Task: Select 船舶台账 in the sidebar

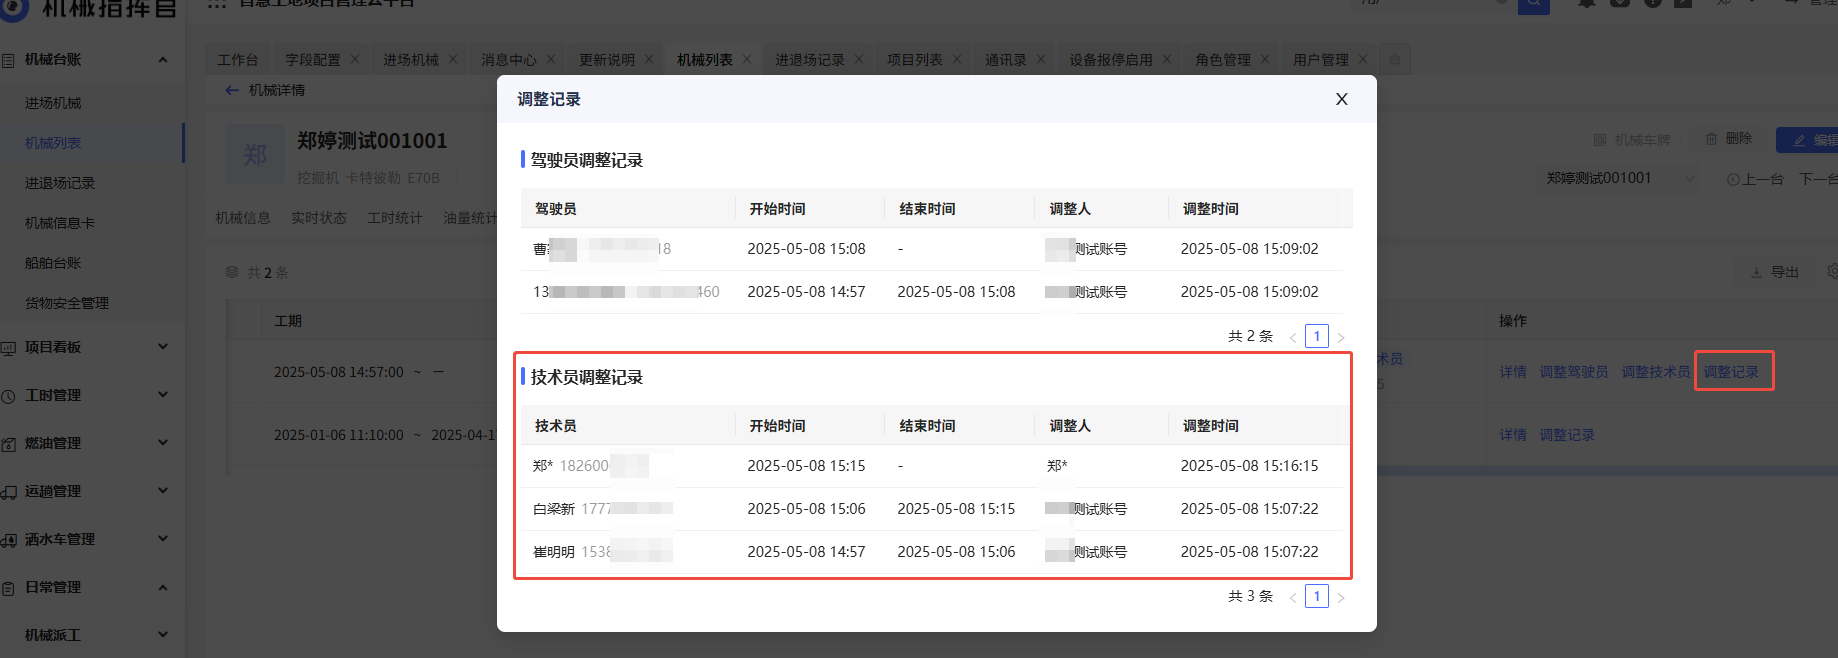Action: [x=53, y=263]
